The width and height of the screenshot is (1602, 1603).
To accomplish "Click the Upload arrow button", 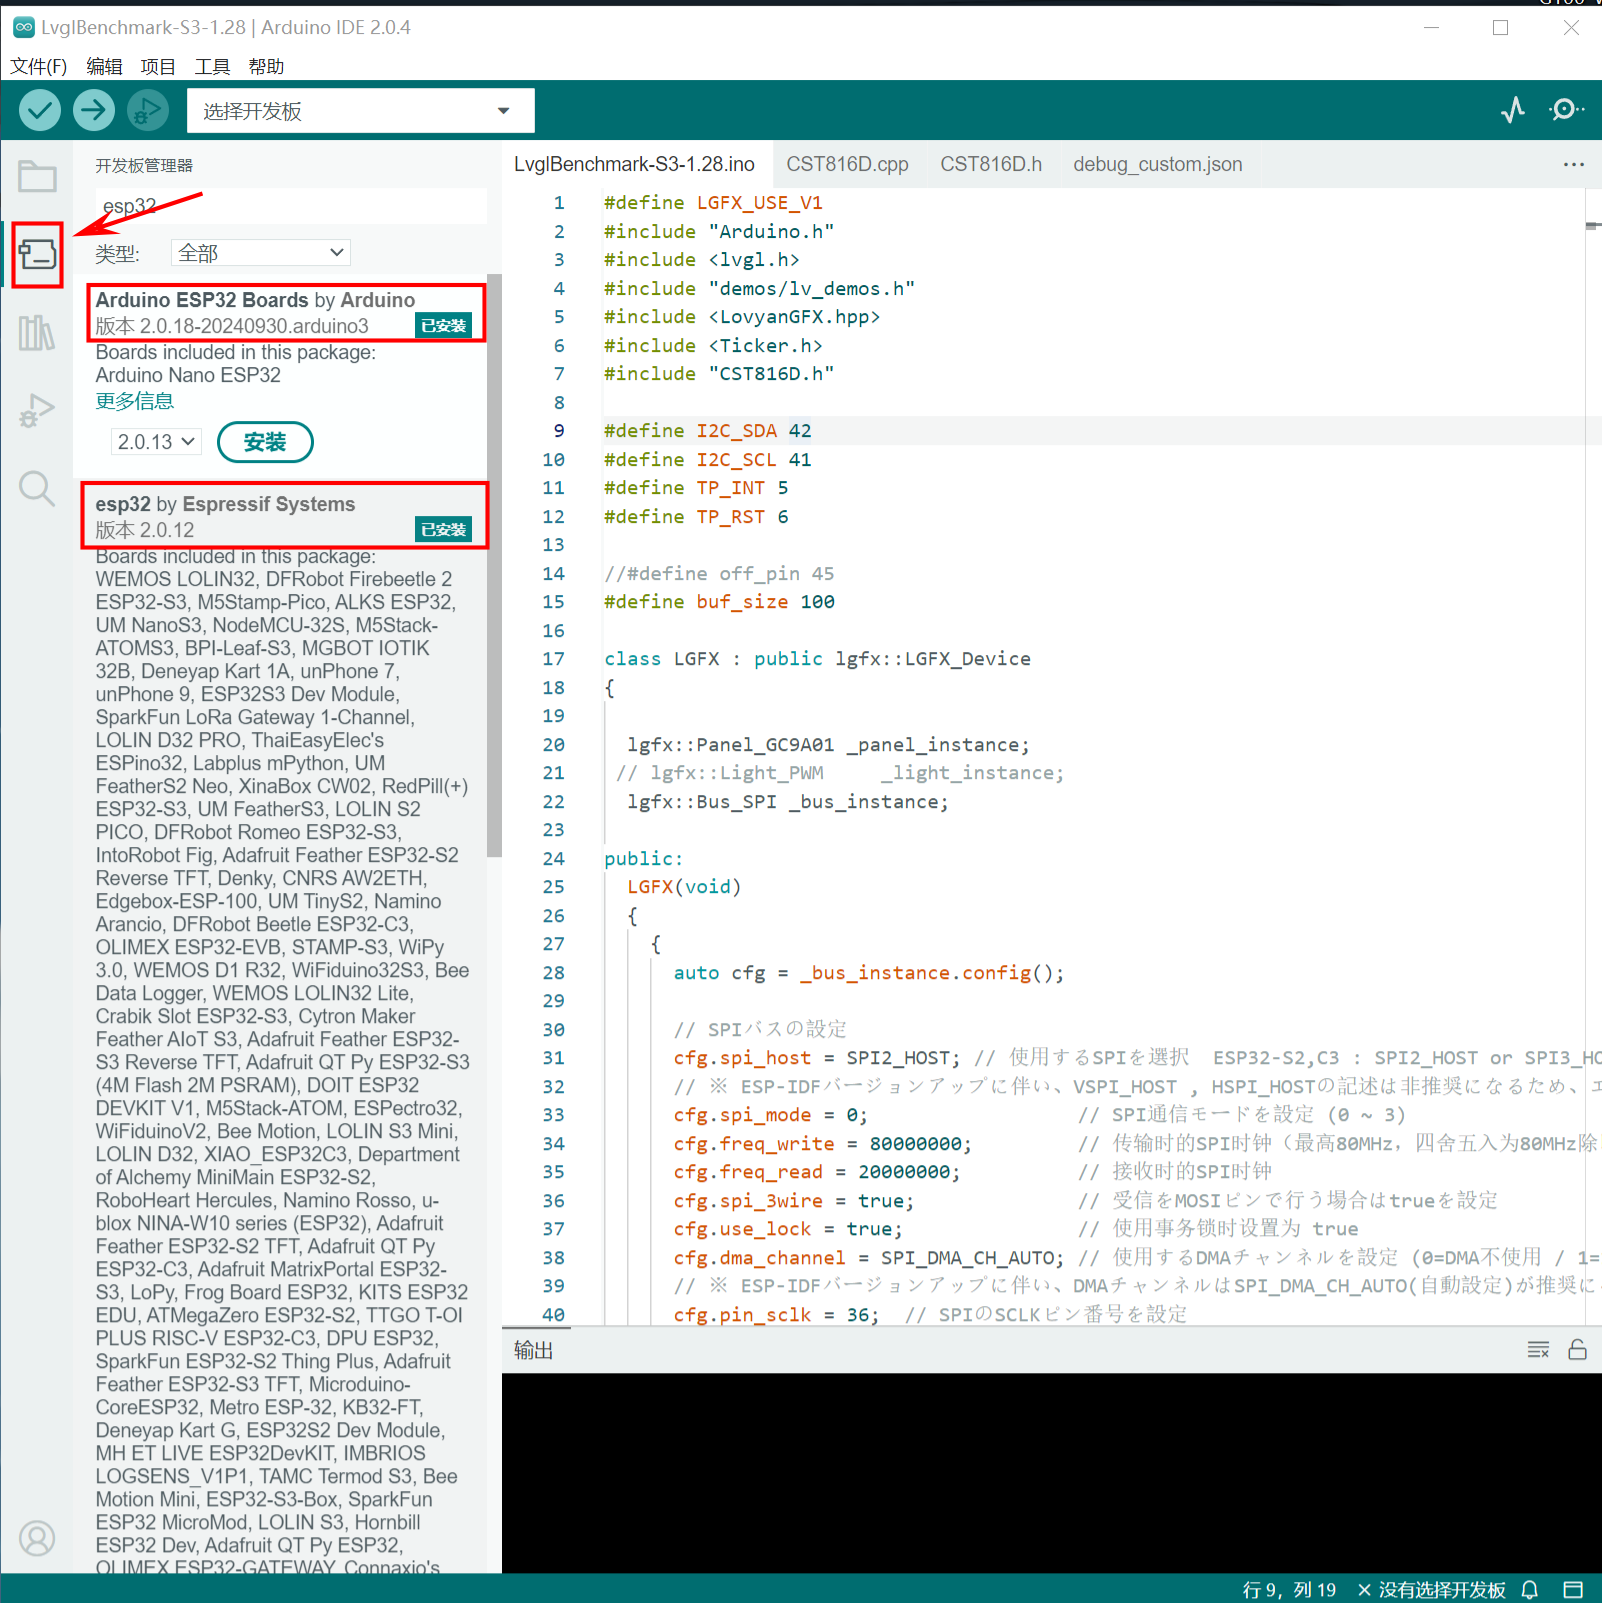I will click(94, 110).
